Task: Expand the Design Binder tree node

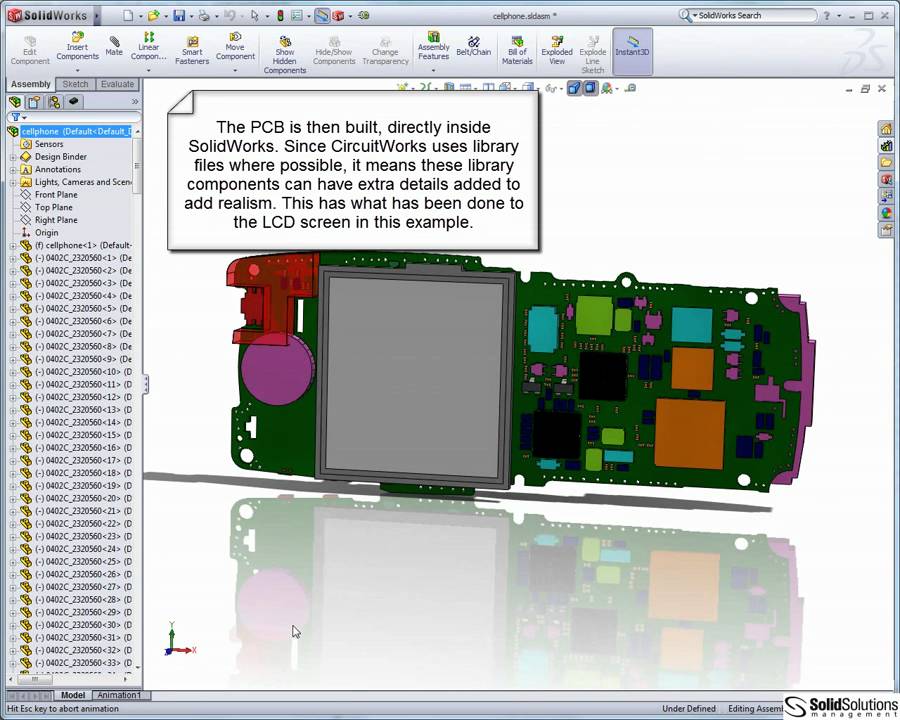Action: click(13, 157)
